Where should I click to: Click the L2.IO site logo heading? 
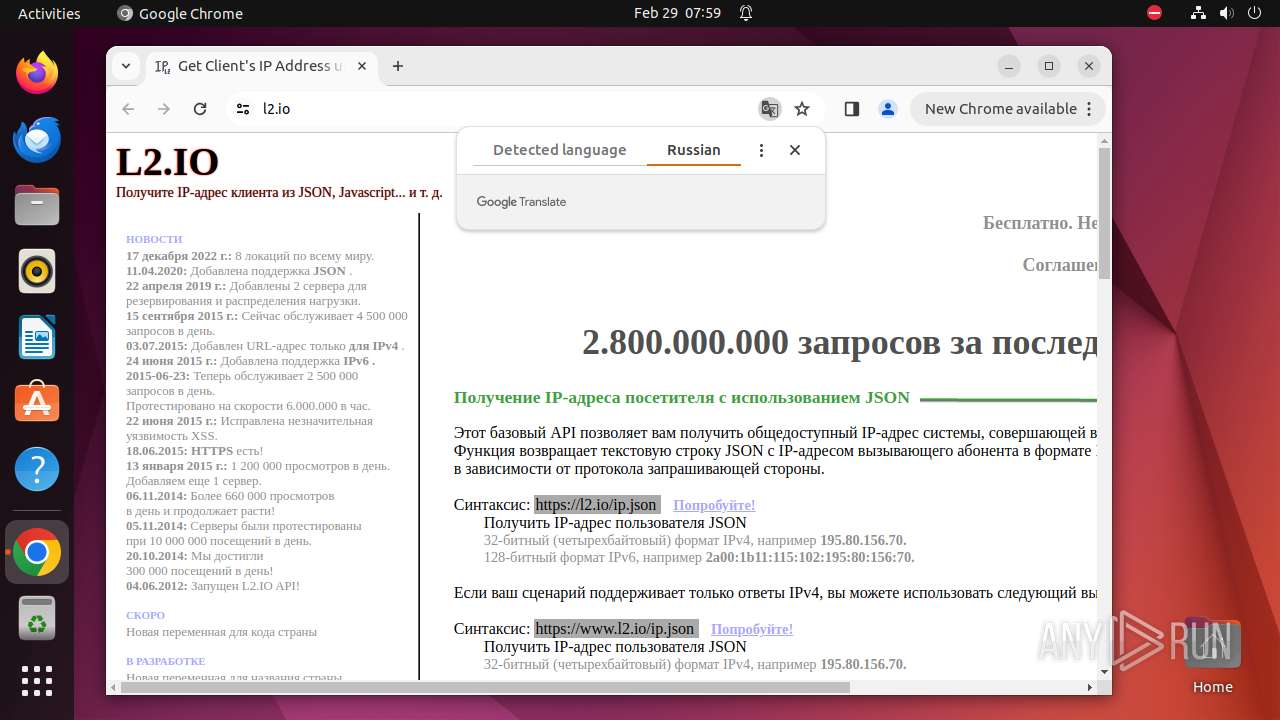[167, 162]
